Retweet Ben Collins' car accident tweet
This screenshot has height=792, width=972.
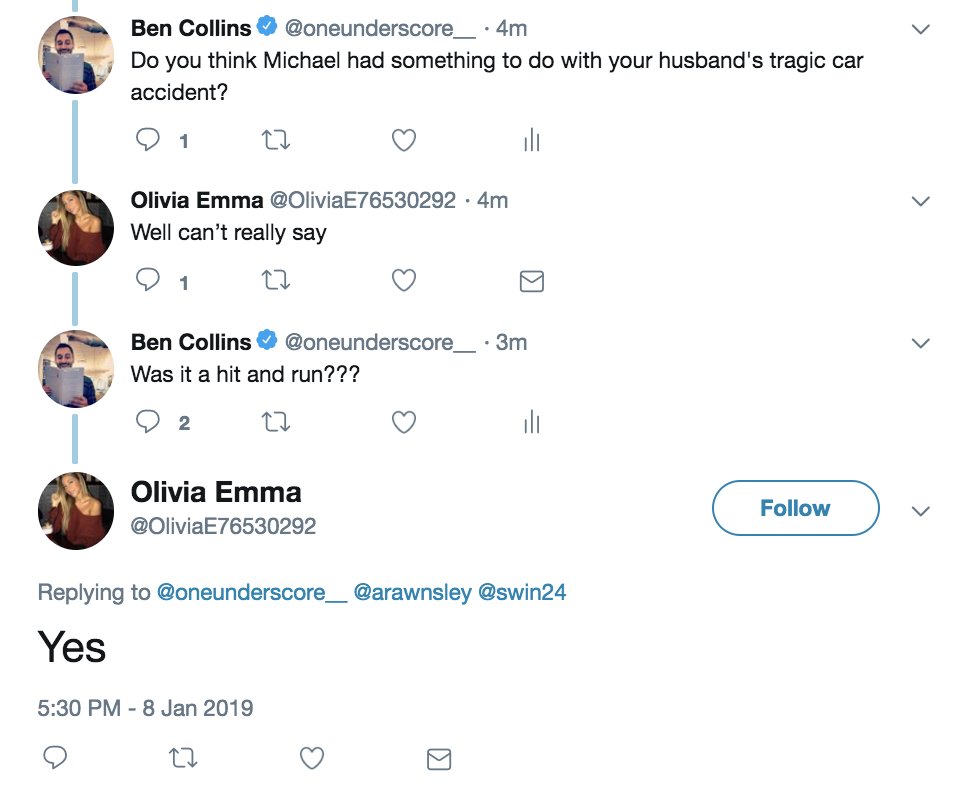[275, 141]
